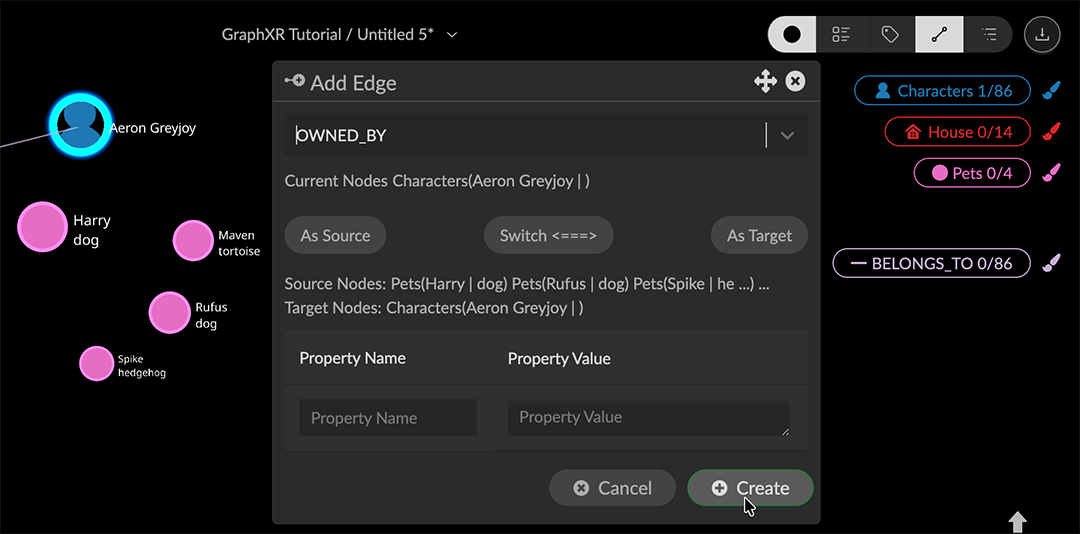Click the red paintbrush beside House
This screenshot has width=1080, height=534.
click(x=1050, y=132)
